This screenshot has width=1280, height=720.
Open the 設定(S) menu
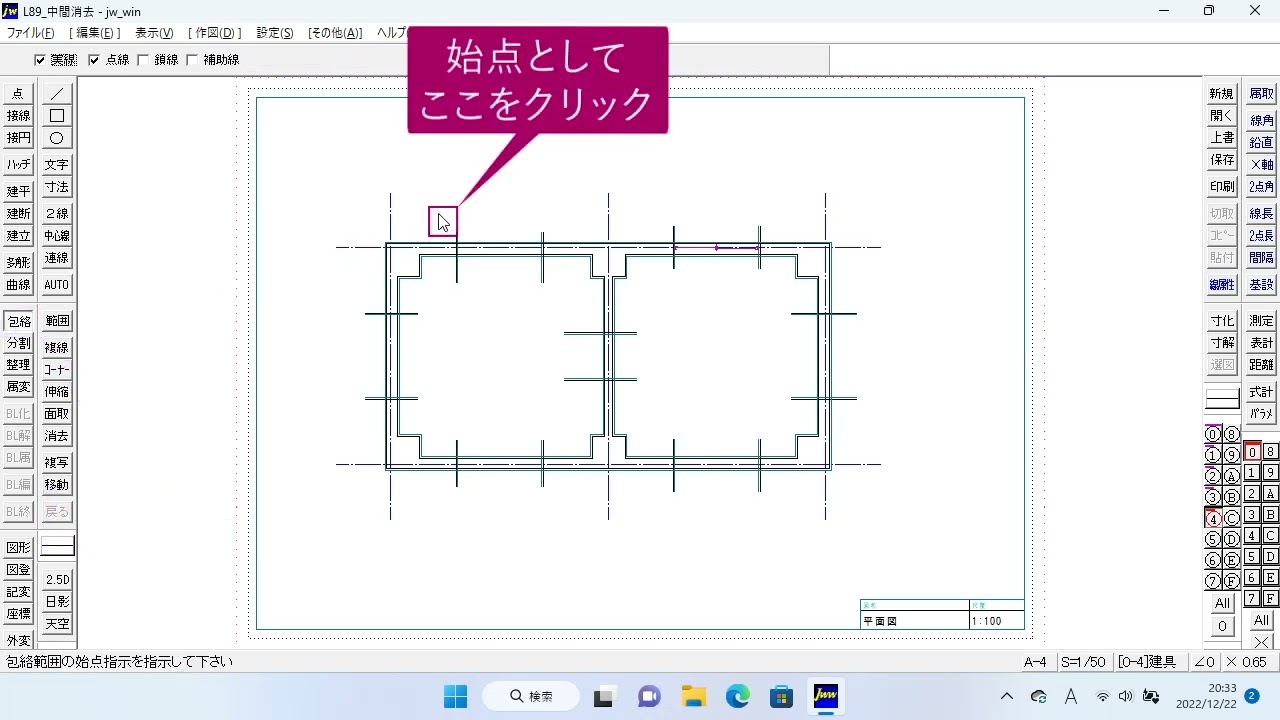275,33
